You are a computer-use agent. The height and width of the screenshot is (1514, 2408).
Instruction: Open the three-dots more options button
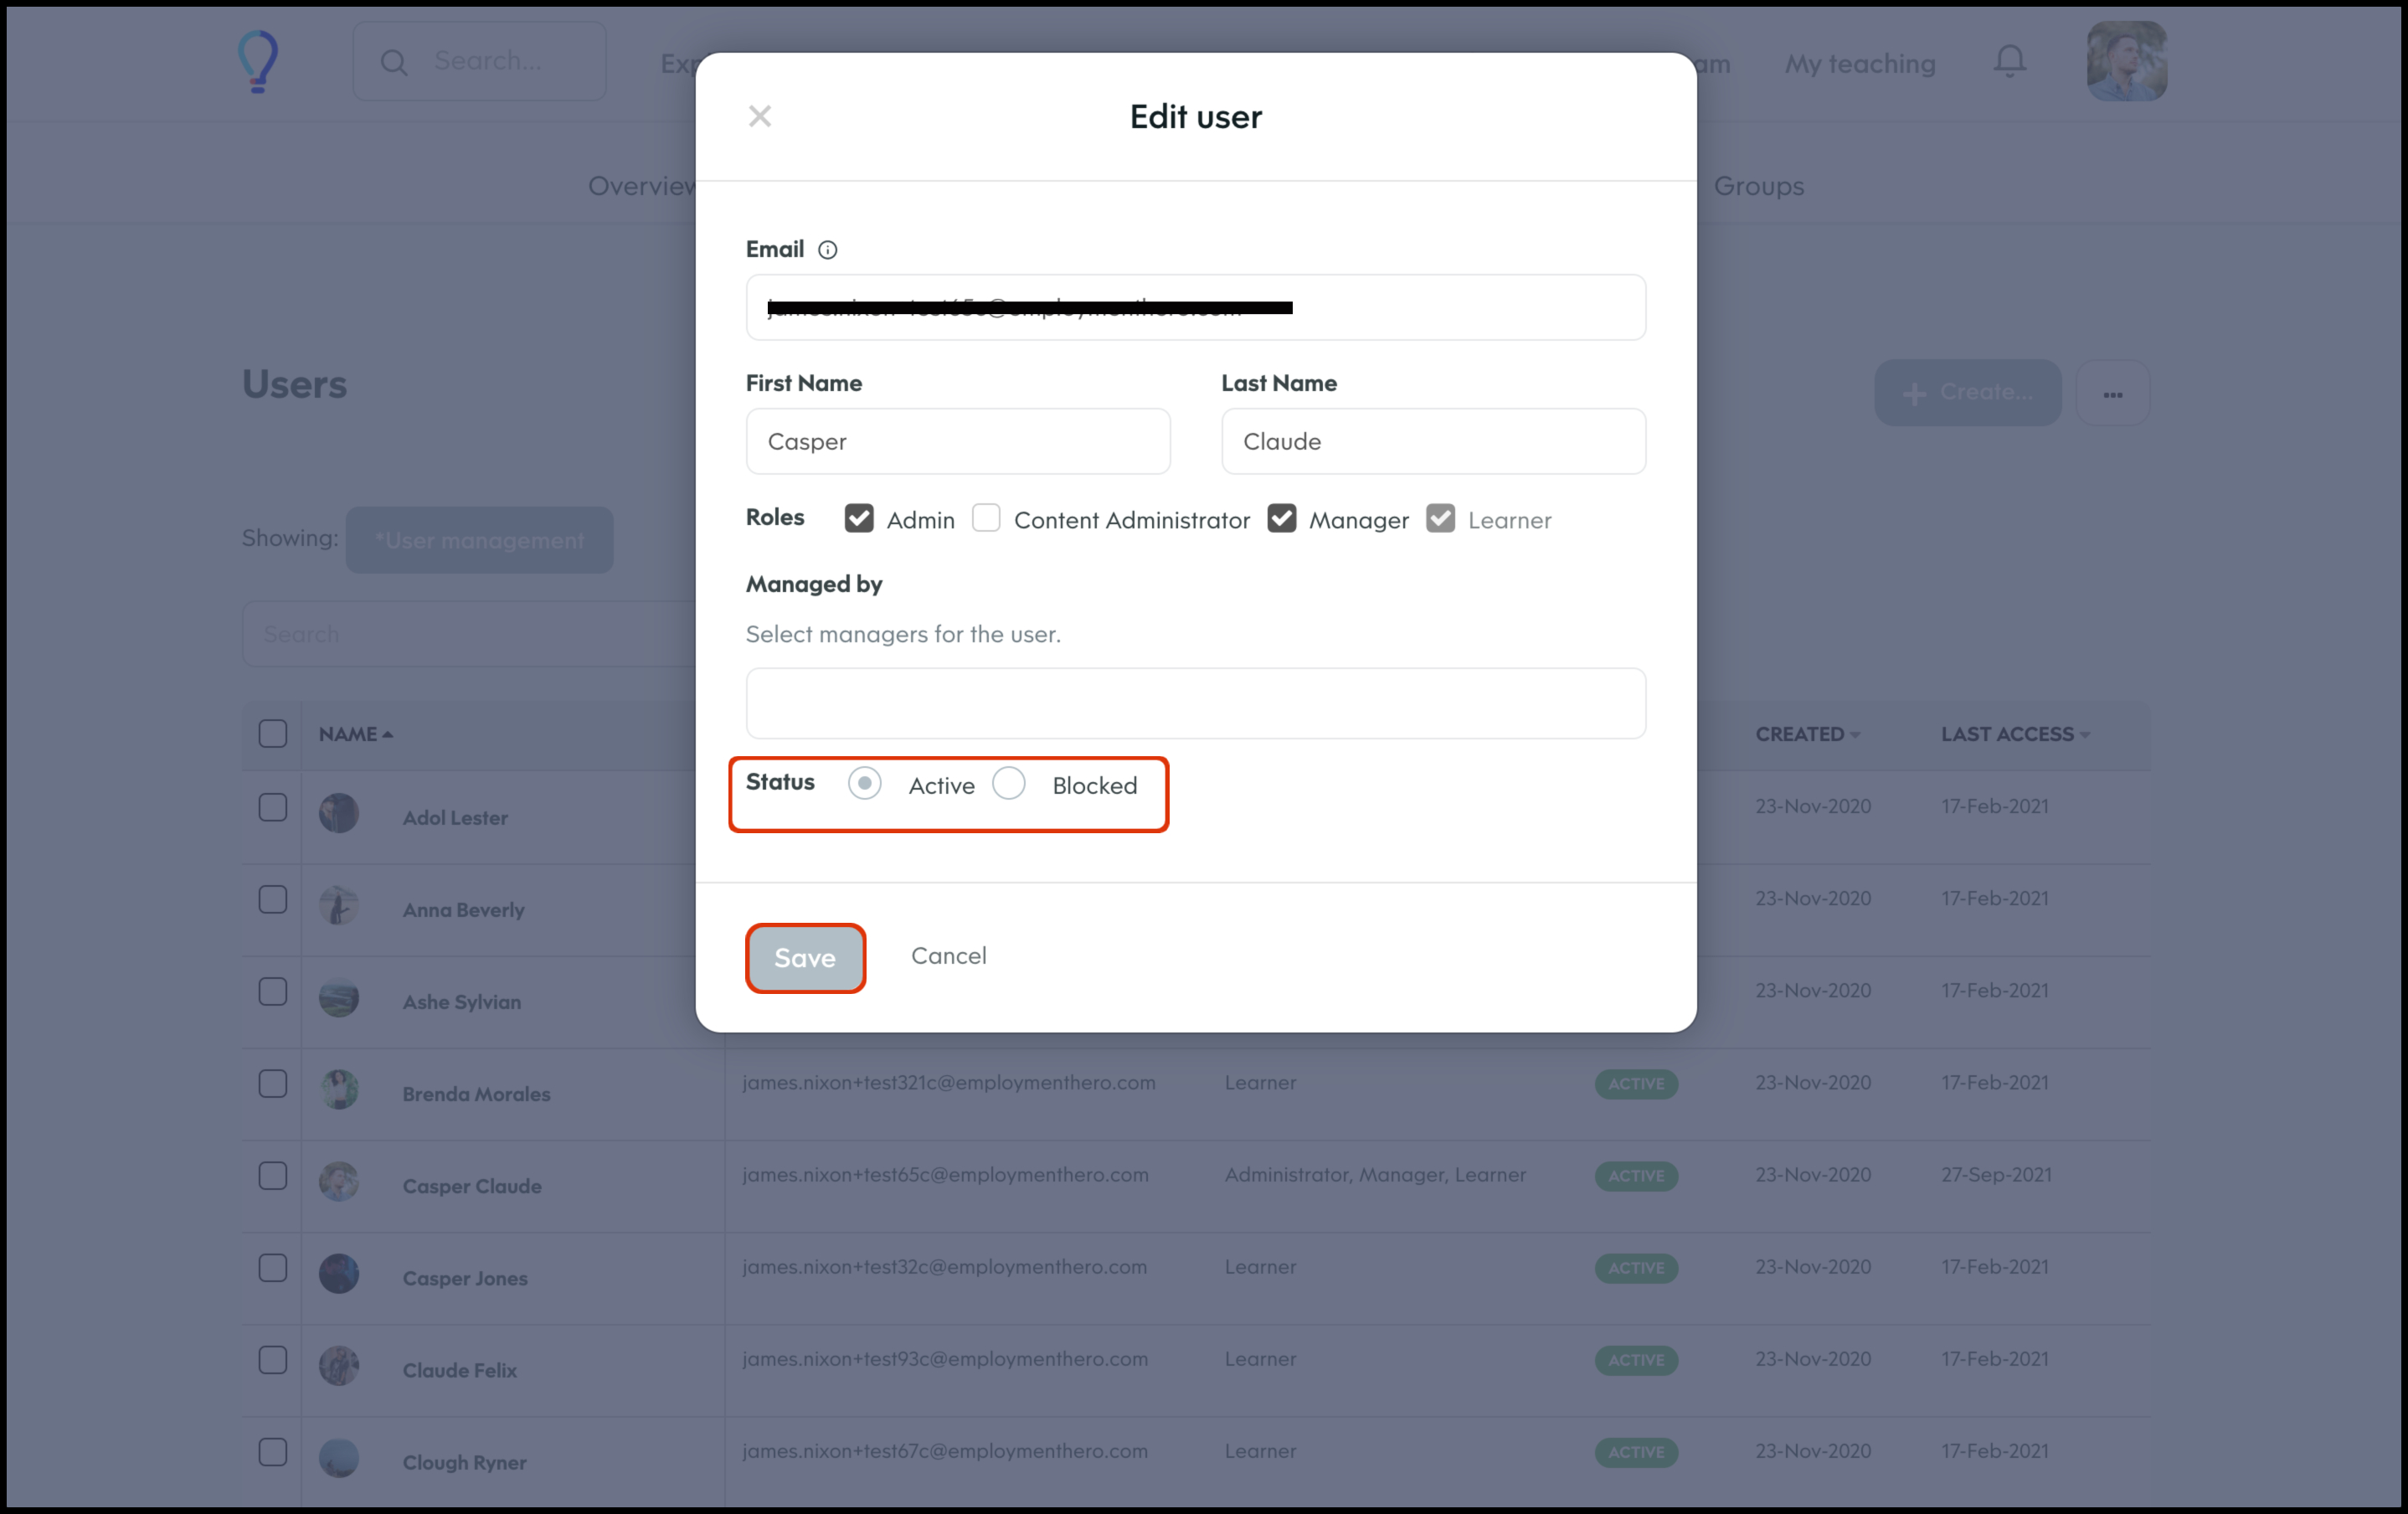(x=2112, y=394)
